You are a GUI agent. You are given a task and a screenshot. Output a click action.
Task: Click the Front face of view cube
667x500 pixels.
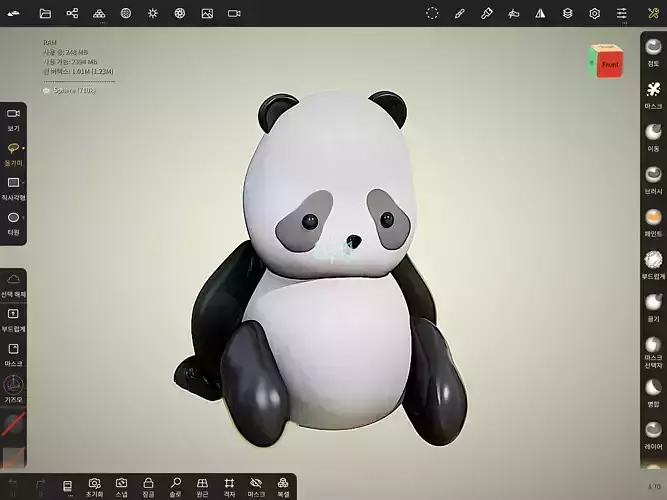[610, 65]
